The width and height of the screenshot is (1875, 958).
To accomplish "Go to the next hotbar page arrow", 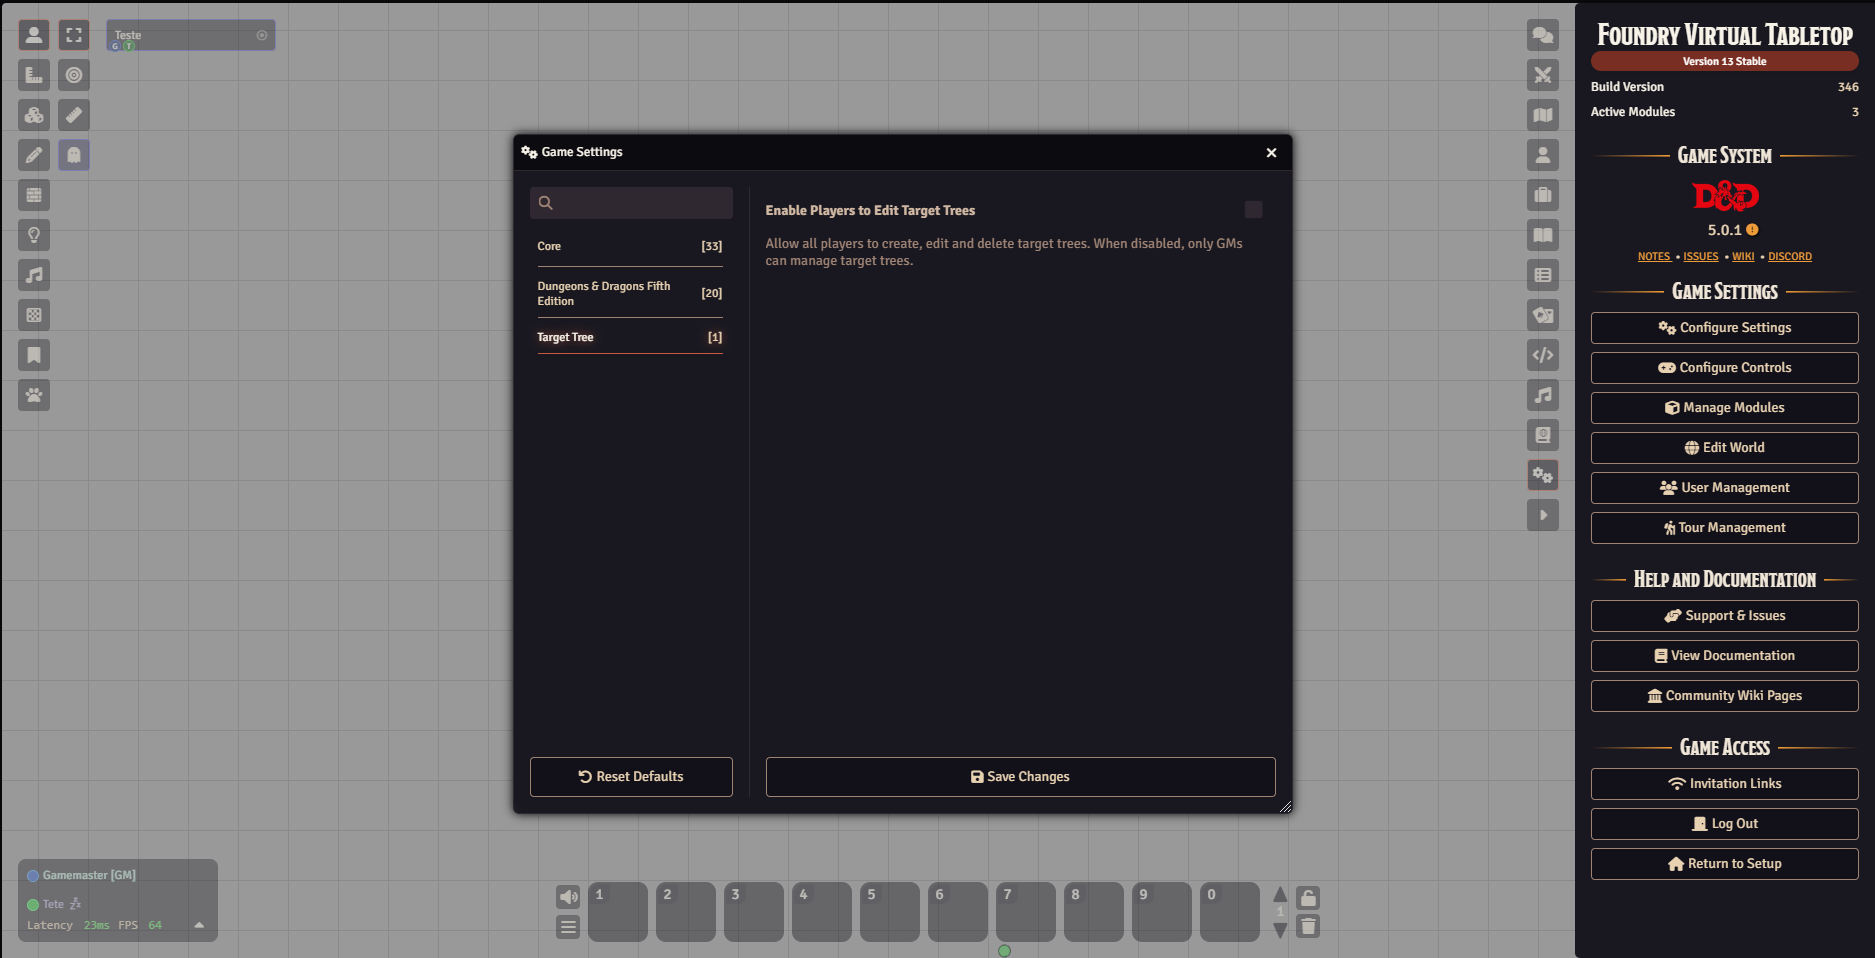I will click(1280, 930).
